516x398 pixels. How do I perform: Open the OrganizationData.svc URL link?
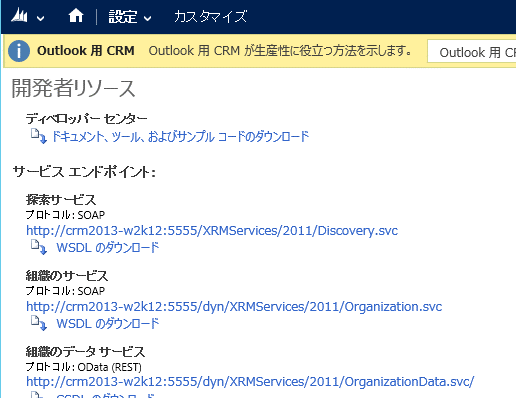coord(250,382)
